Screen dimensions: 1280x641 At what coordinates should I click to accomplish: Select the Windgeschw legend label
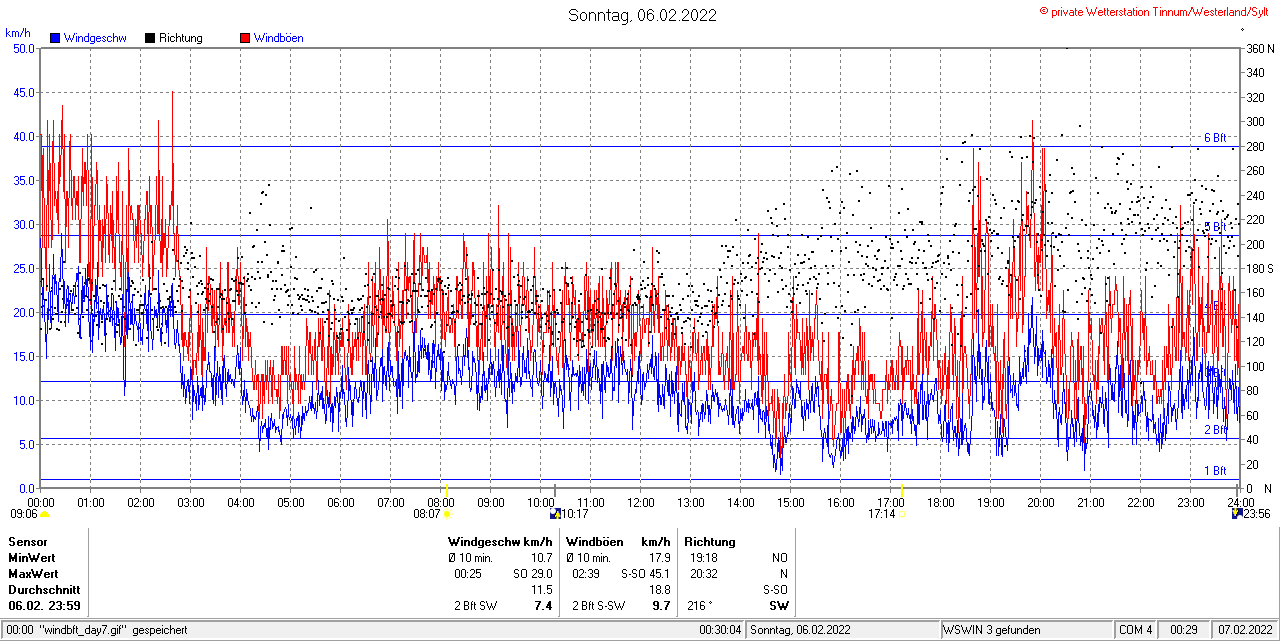(95, 38)
